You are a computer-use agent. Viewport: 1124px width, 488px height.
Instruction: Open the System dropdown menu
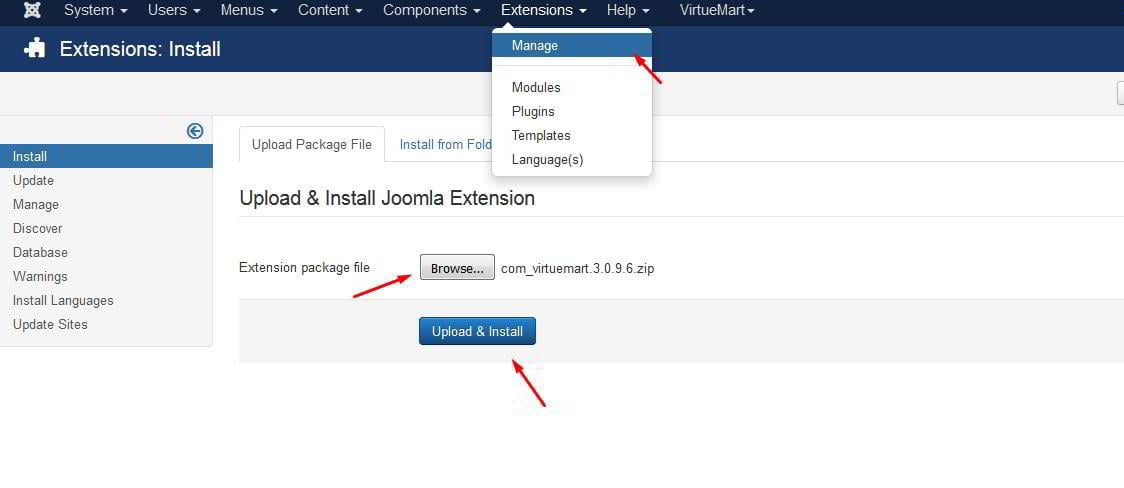click(x=95, y=11)
